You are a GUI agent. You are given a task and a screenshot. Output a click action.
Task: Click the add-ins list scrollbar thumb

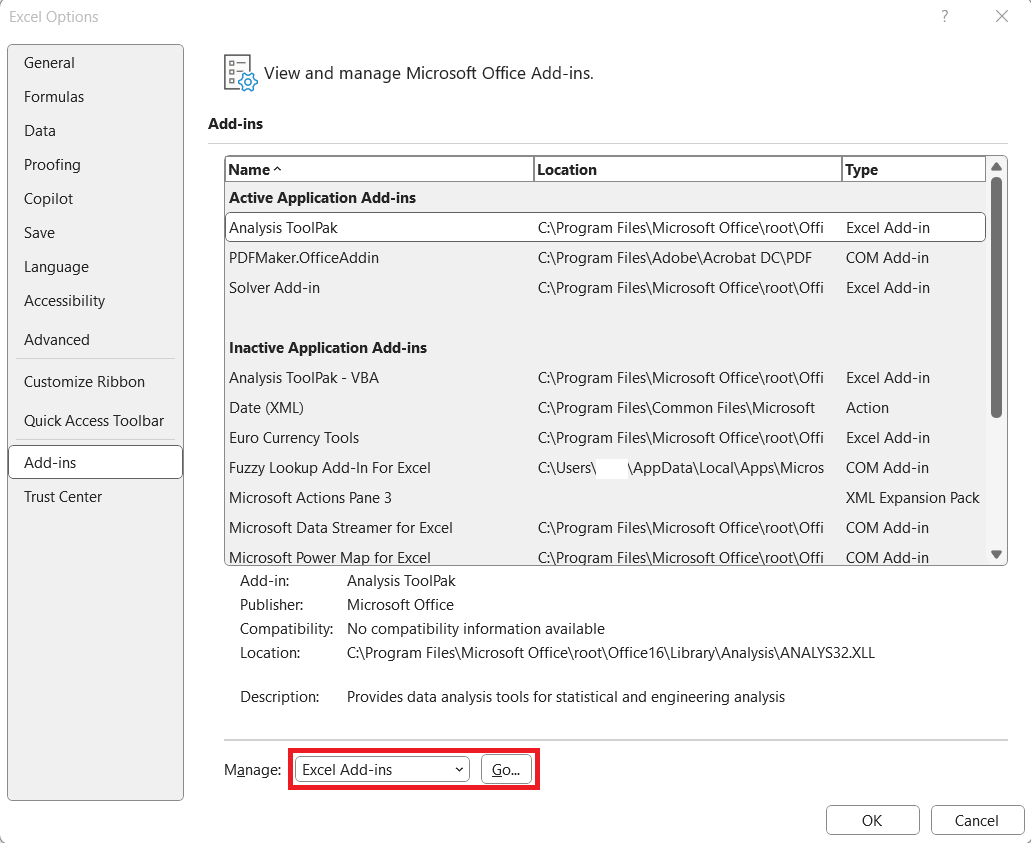click(996, 297)
